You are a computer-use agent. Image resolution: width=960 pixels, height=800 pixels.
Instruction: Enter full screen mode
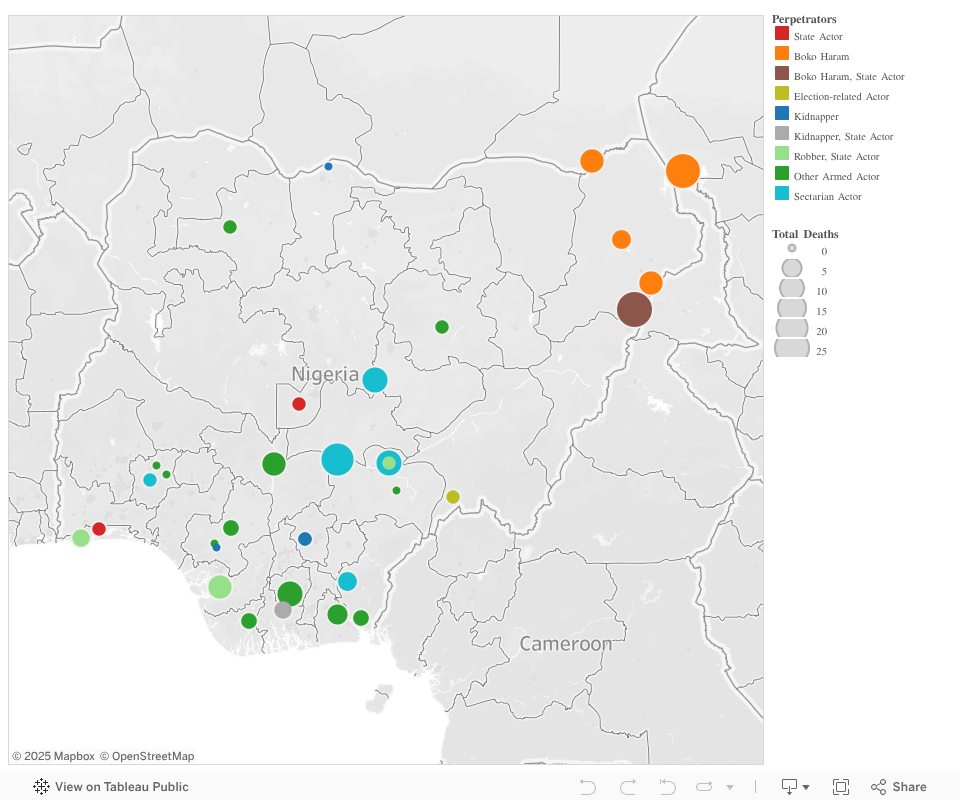pyautogui.click(x=841, y=787)
